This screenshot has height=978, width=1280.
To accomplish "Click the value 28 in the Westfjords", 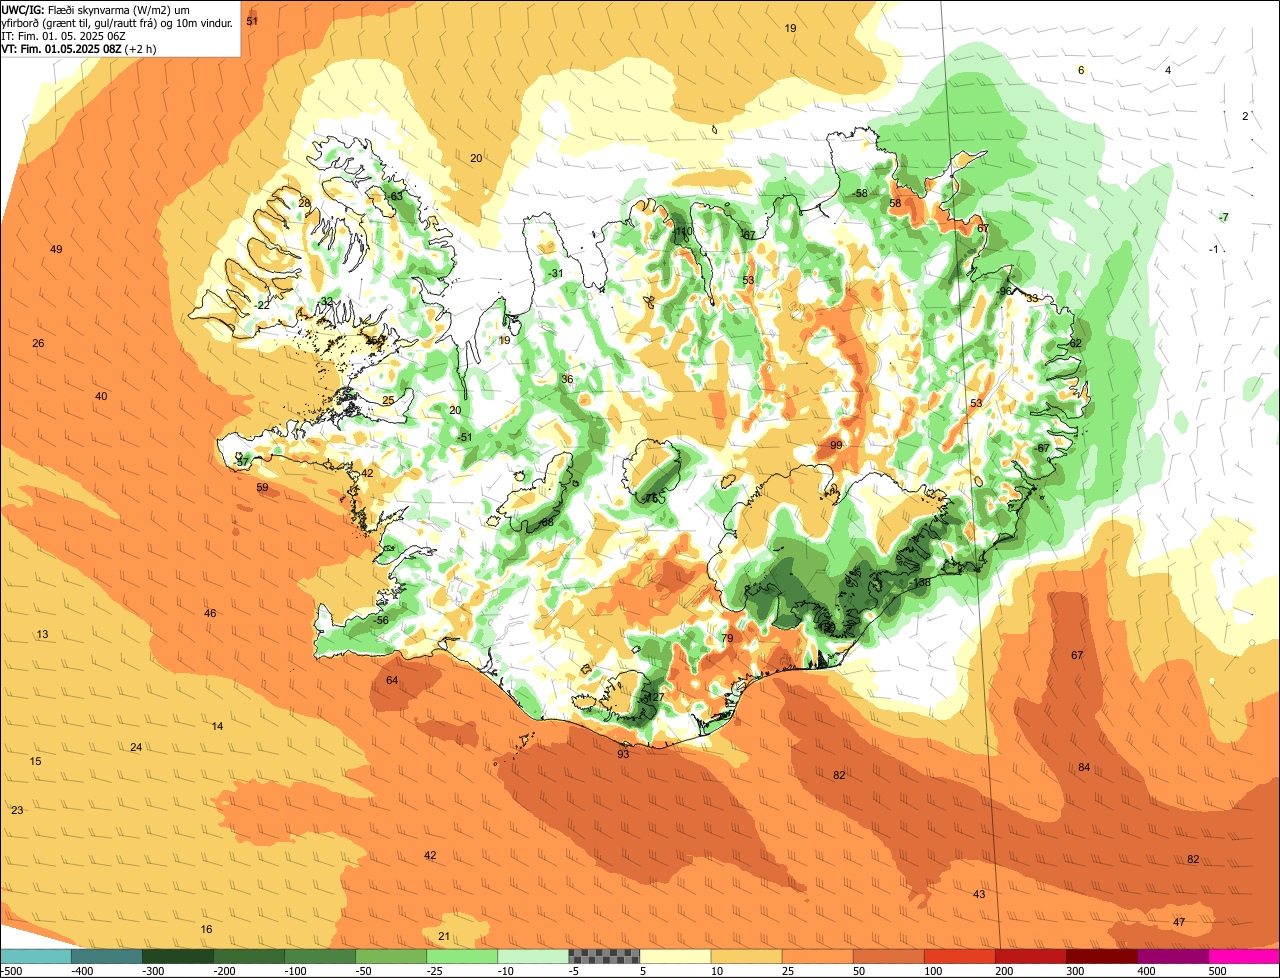I will 304,203.
